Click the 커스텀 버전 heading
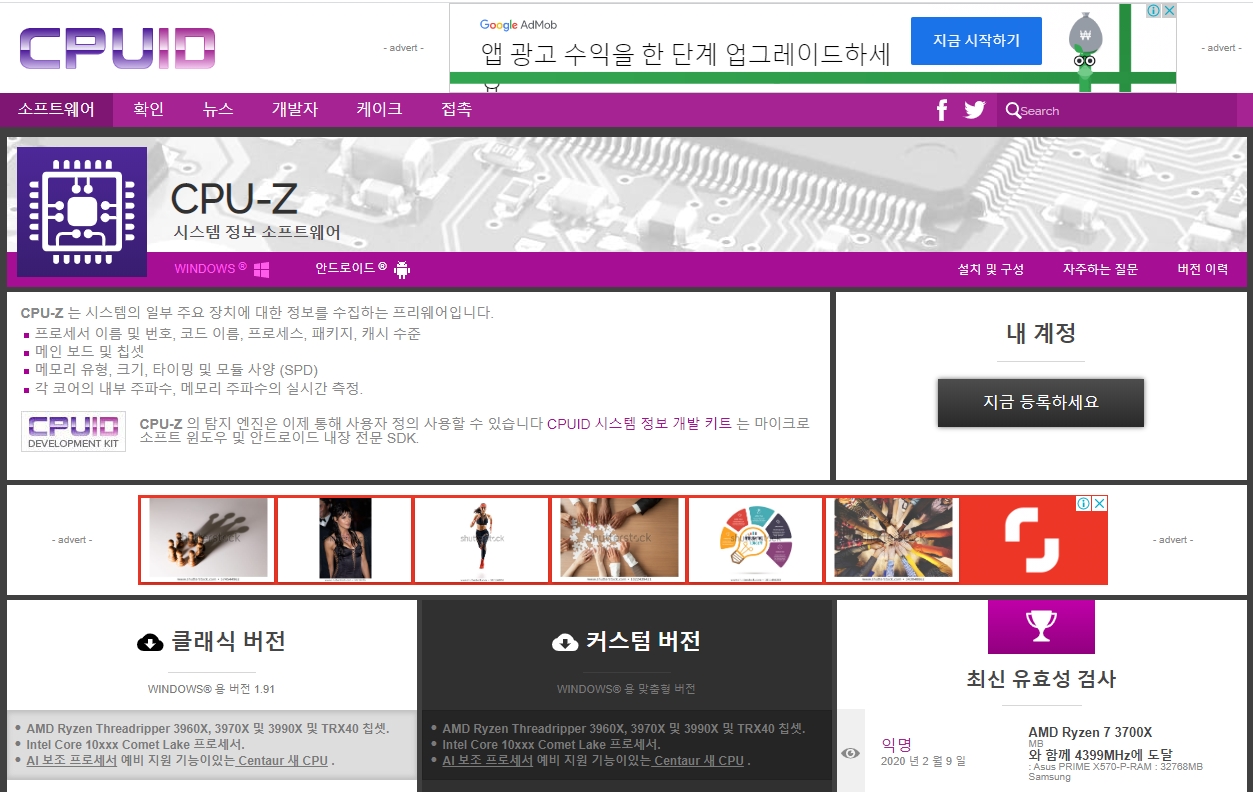1253x792 pixels. [643, 641]
